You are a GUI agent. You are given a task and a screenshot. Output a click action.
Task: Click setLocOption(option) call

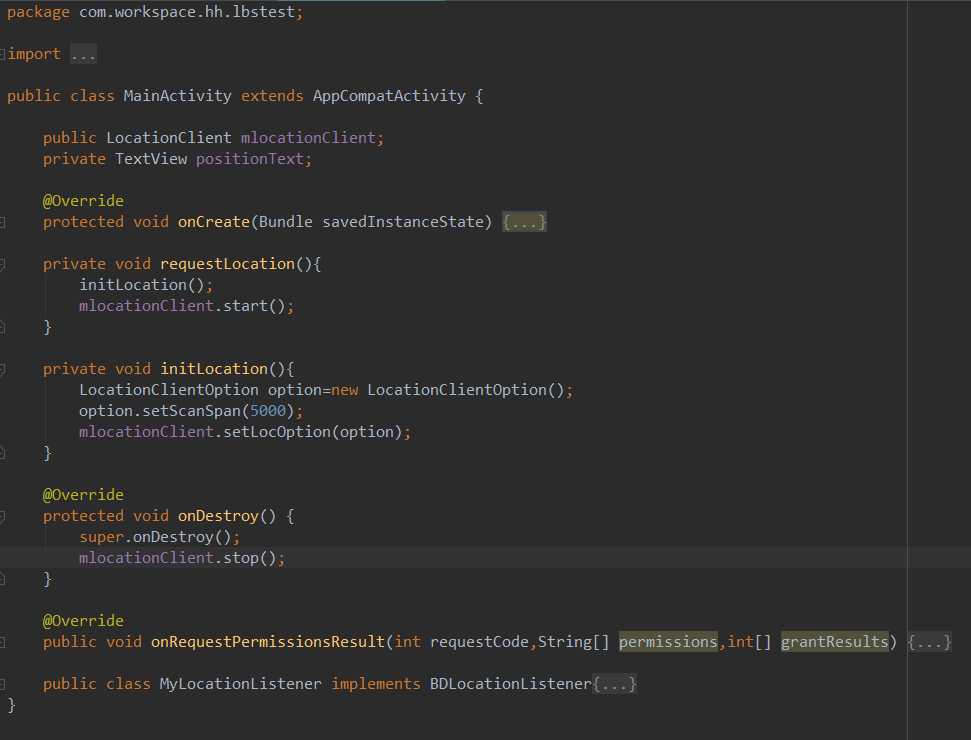[x=313, y=432]
